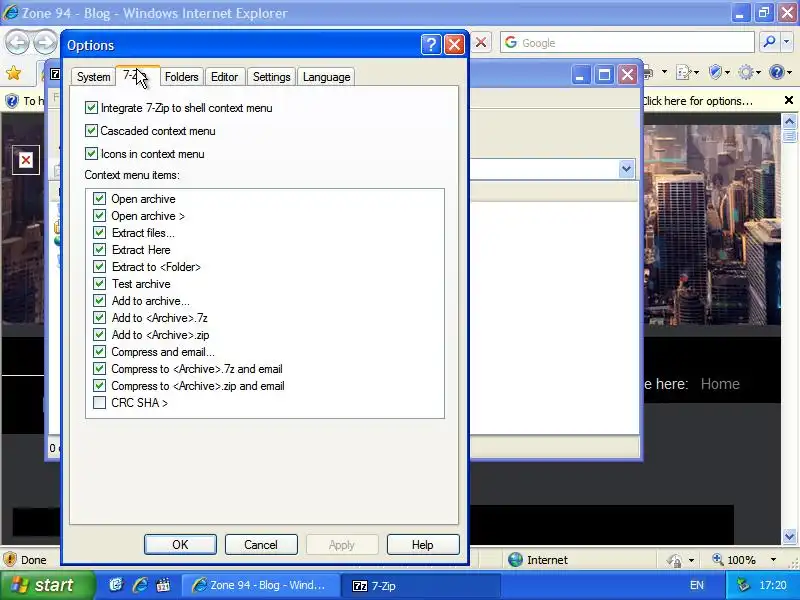
Task: Toggle the 'Open archive >' checkbox
Action: (99, 216)
